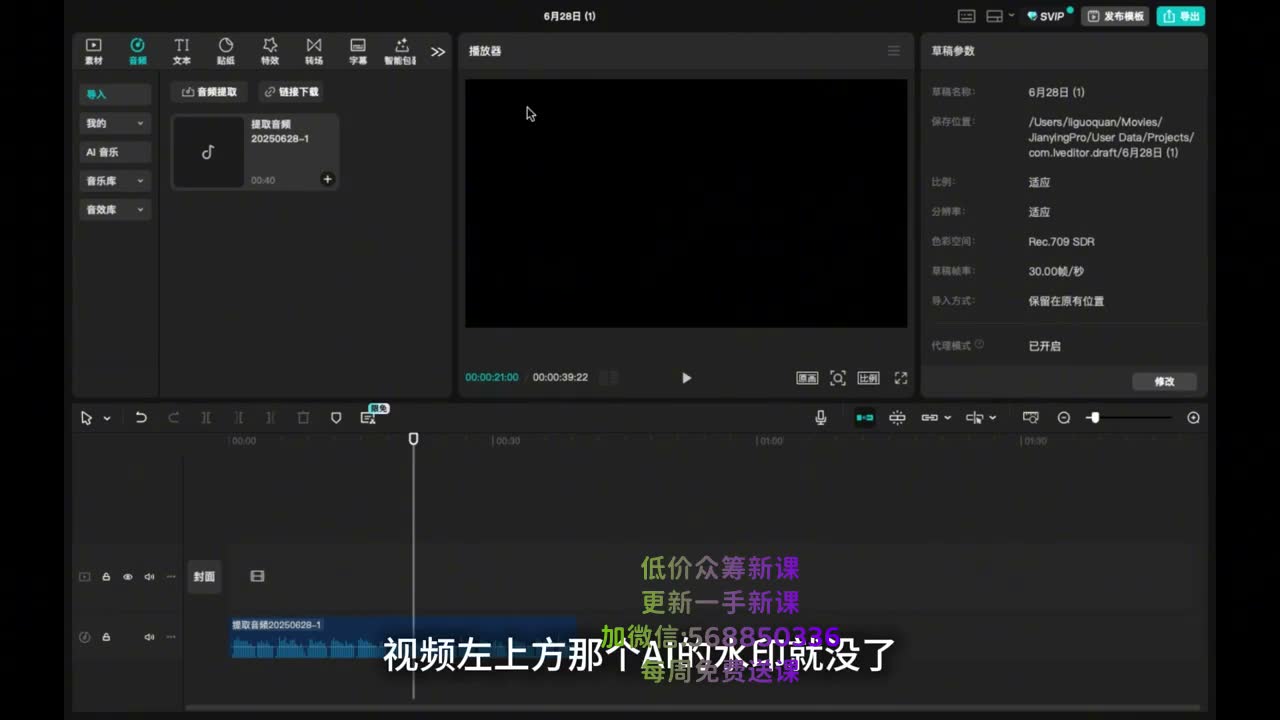
Task: Toggle clip linkage in timeline toolbar
Action: pos(930,418)
